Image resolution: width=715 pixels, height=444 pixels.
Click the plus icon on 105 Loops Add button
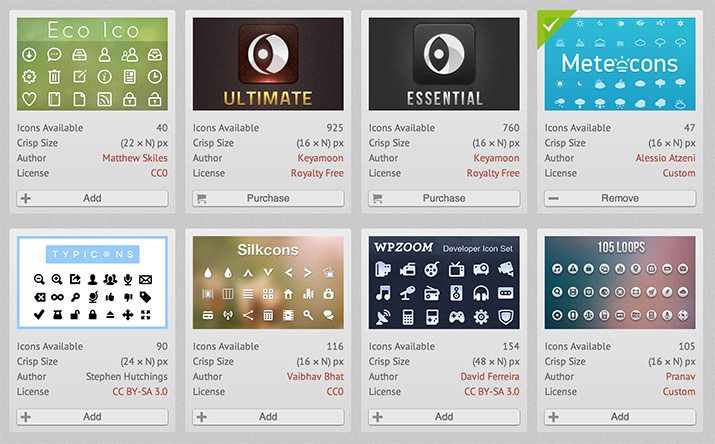554,417
